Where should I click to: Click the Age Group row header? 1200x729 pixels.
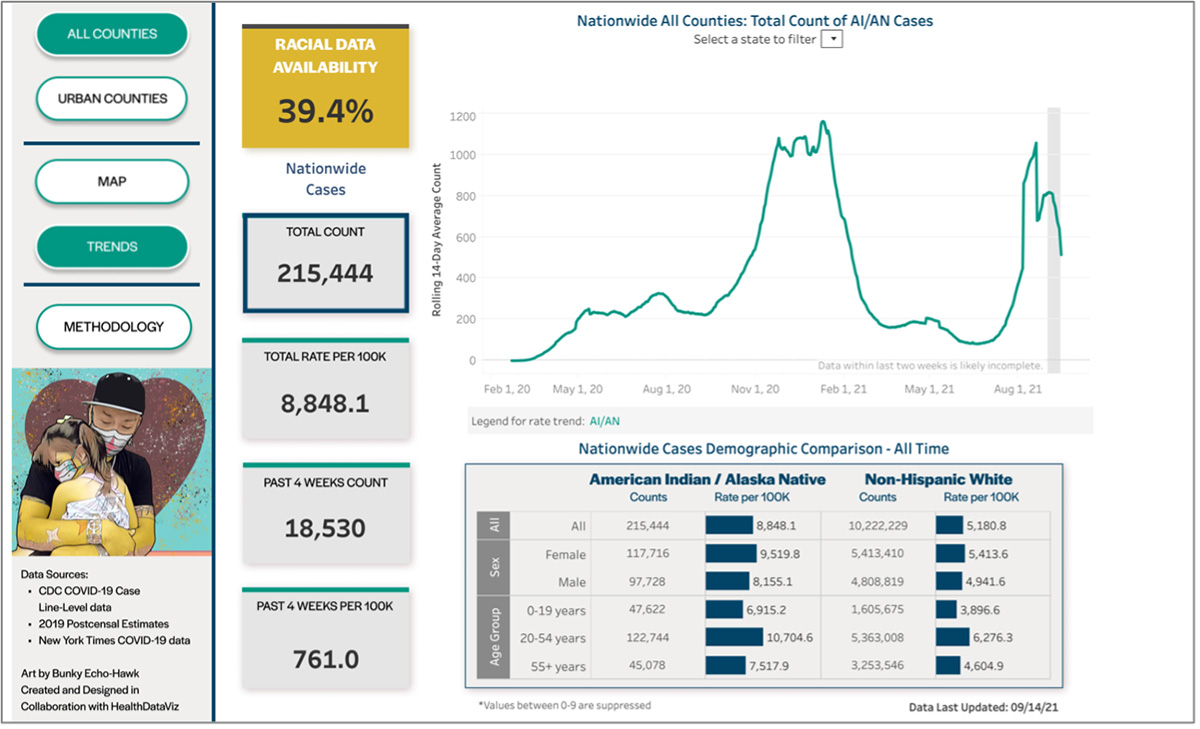pyautogui.click(x=496, y=638)
